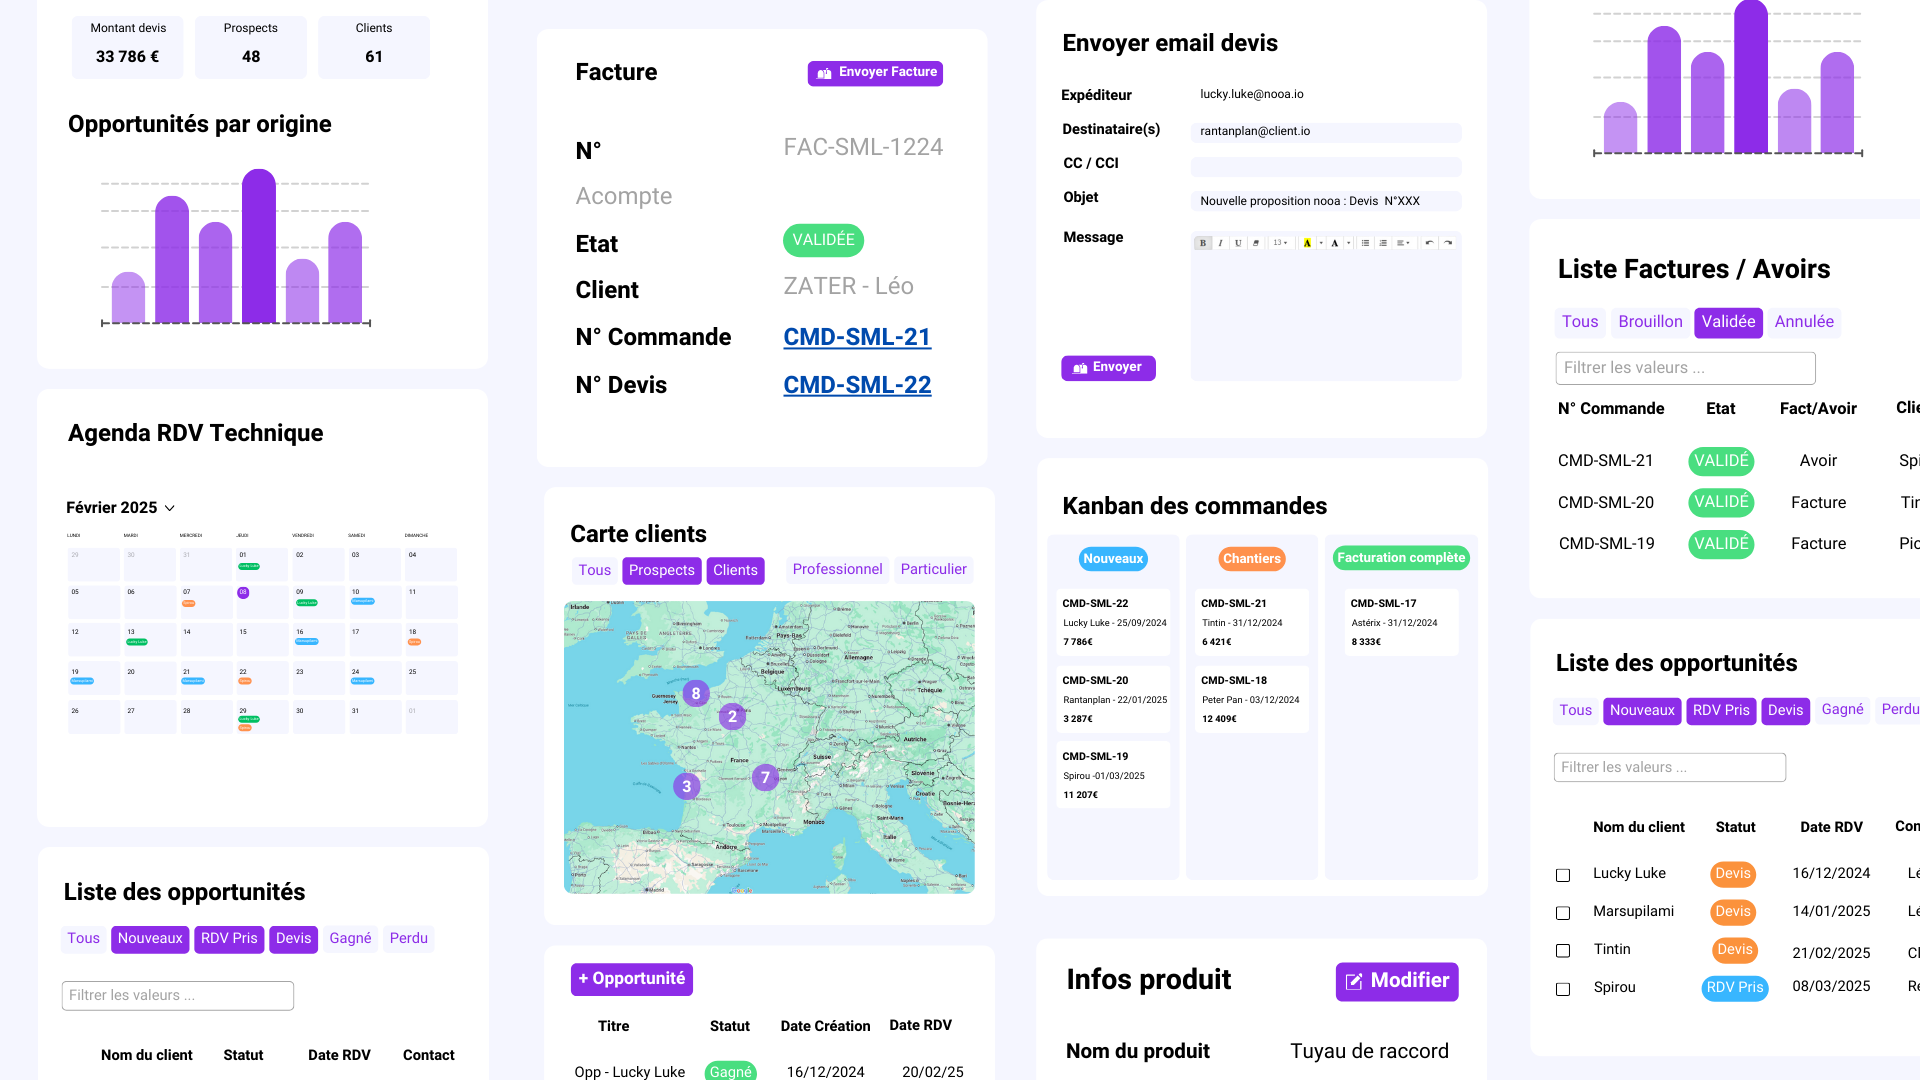The image size is (1920, 1080).
Task: Open the highlight color dropdown arrow
Action: coord(1321,243)
